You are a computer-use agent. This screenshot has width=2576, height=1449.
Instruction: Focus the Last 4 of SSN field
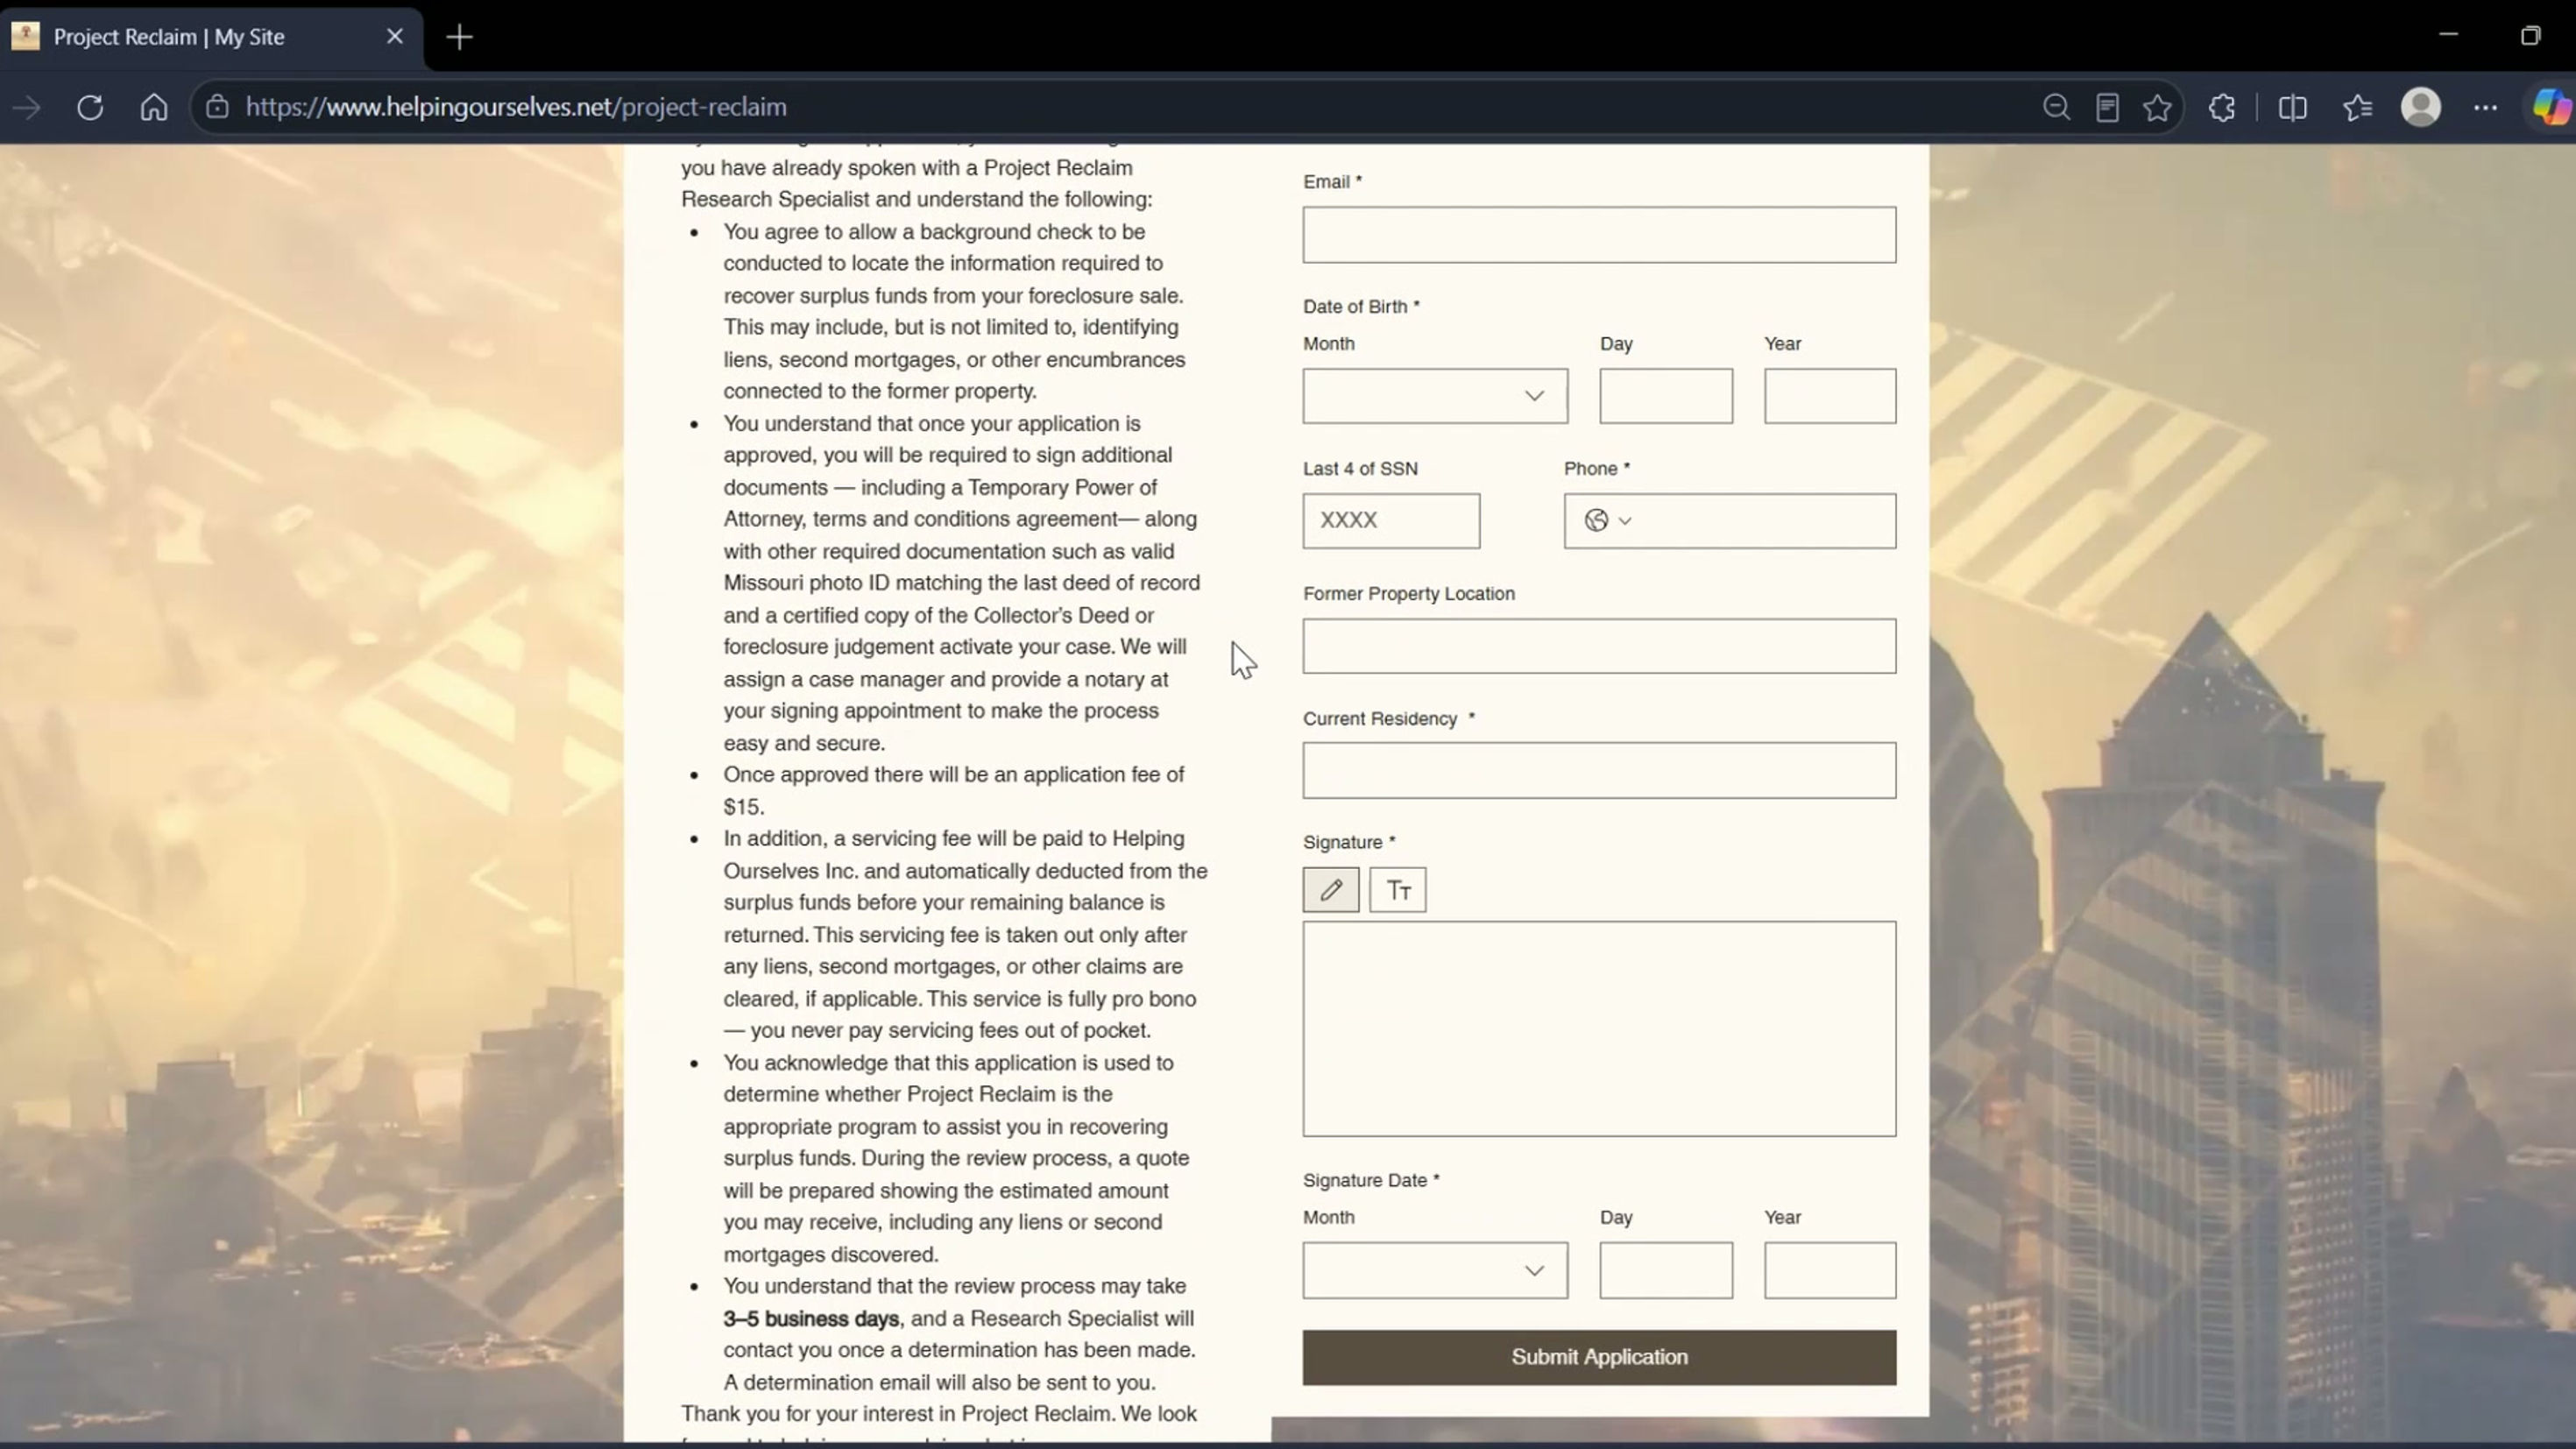1391,520
